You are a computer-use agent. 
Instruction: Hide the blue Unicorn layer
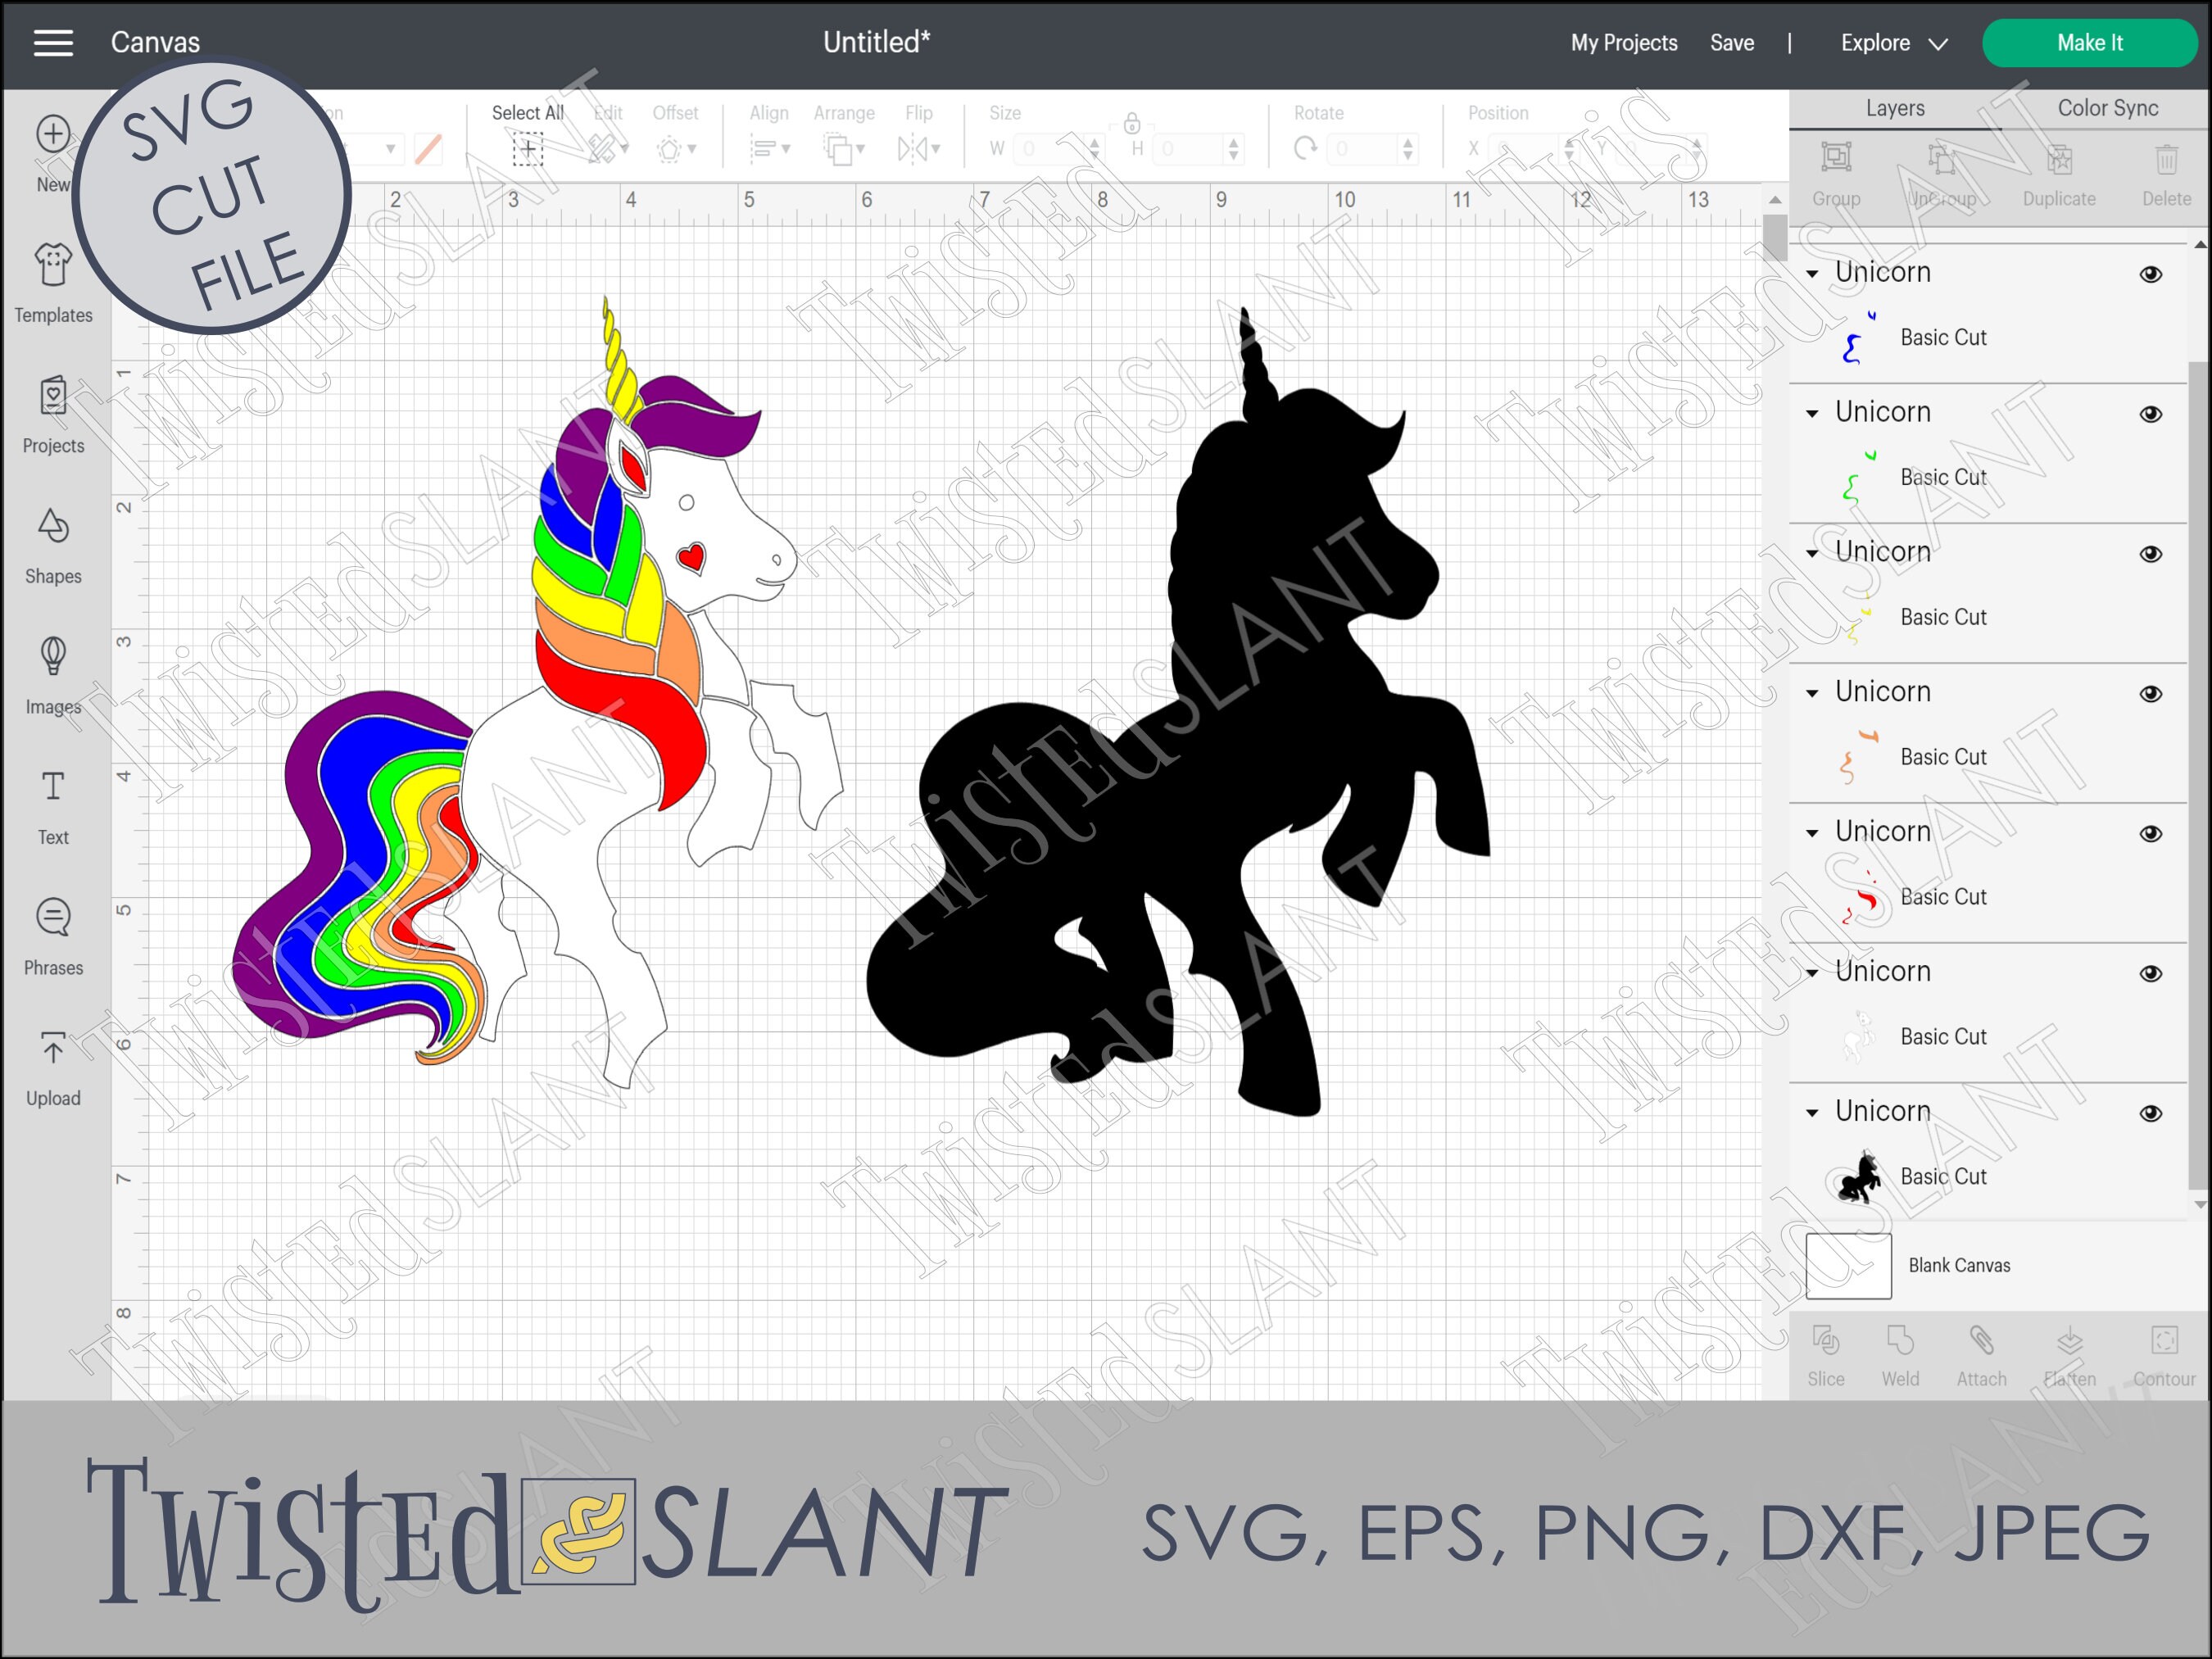click(2151, 274)
